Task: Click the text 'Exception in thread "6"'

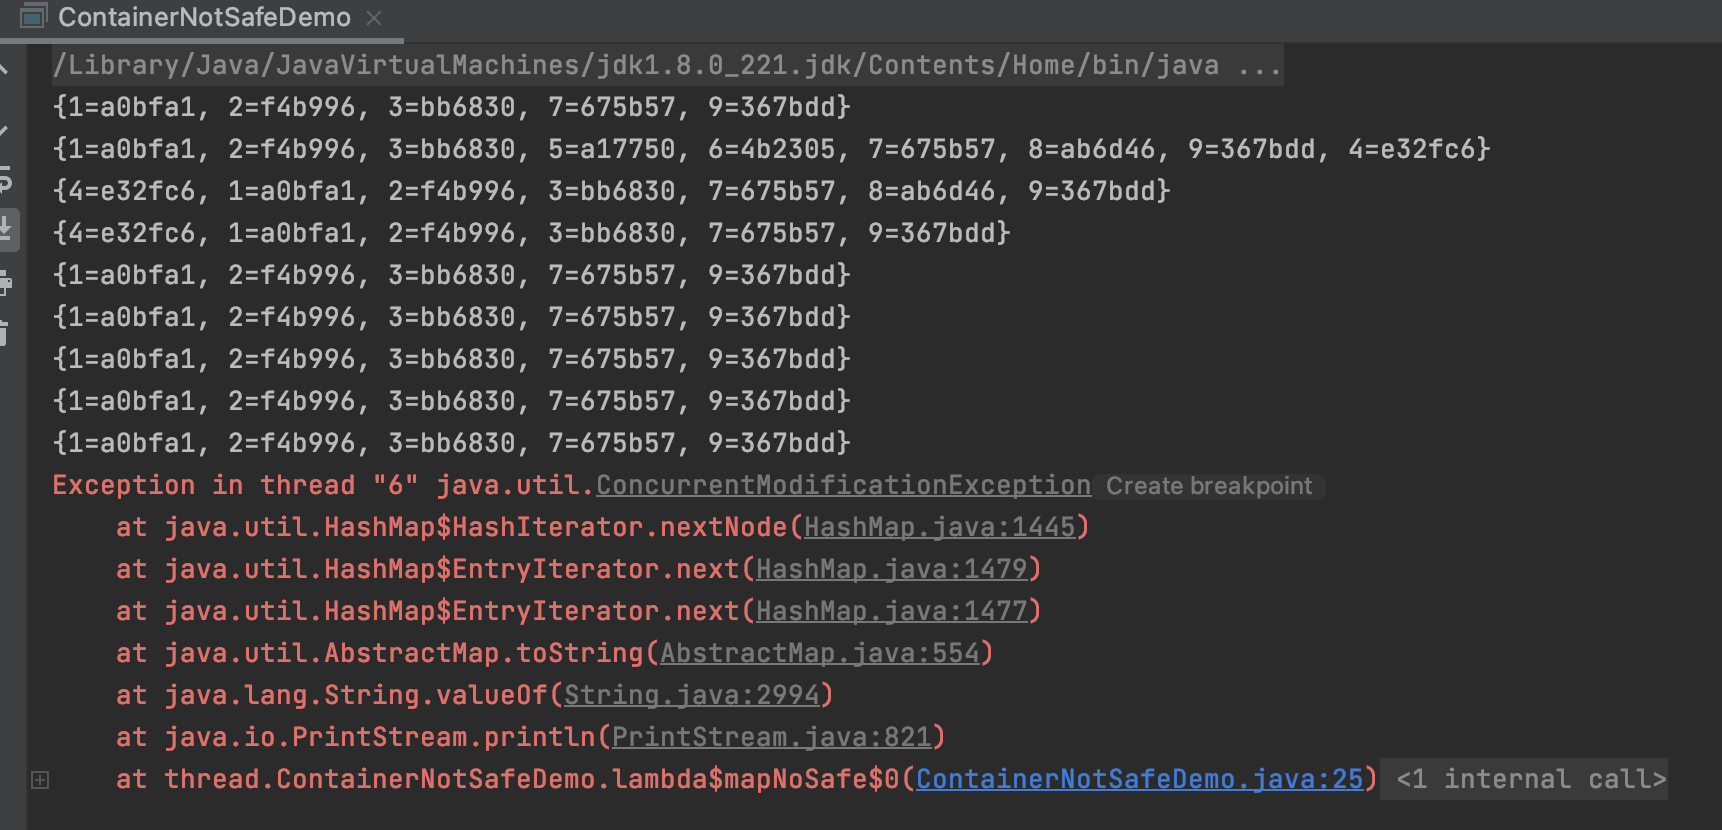Action: (x=235, y=485)
